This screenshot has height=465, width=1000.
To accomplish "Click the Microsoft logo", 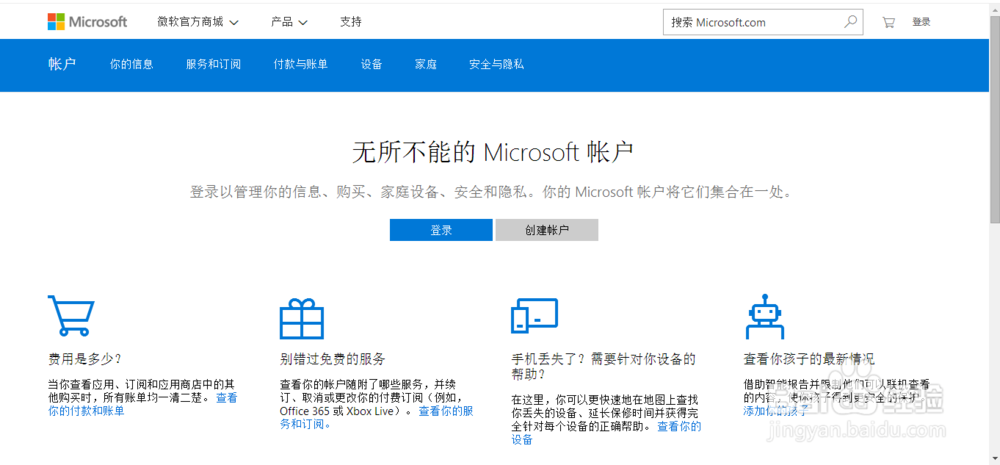I will [87, 22].
